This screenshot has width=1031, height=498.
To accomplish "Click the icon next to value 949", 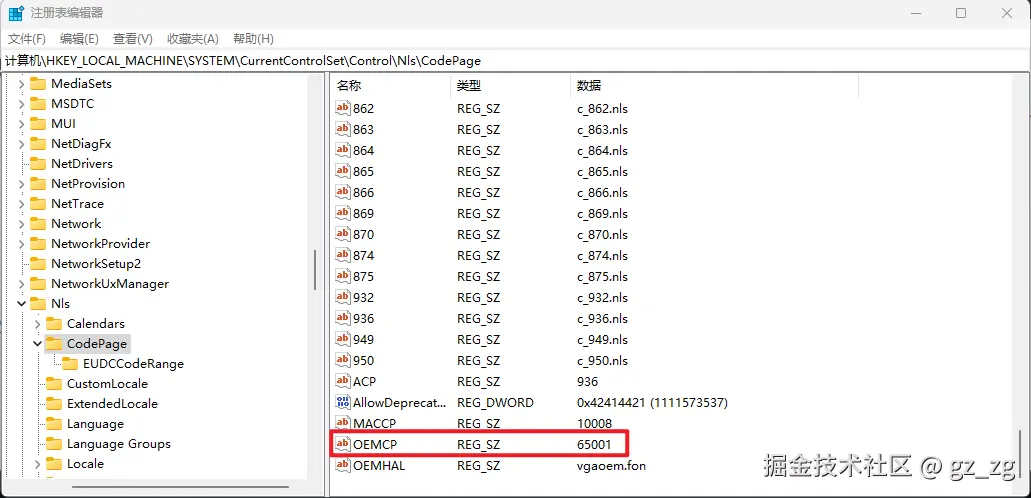I will [343, 339].
